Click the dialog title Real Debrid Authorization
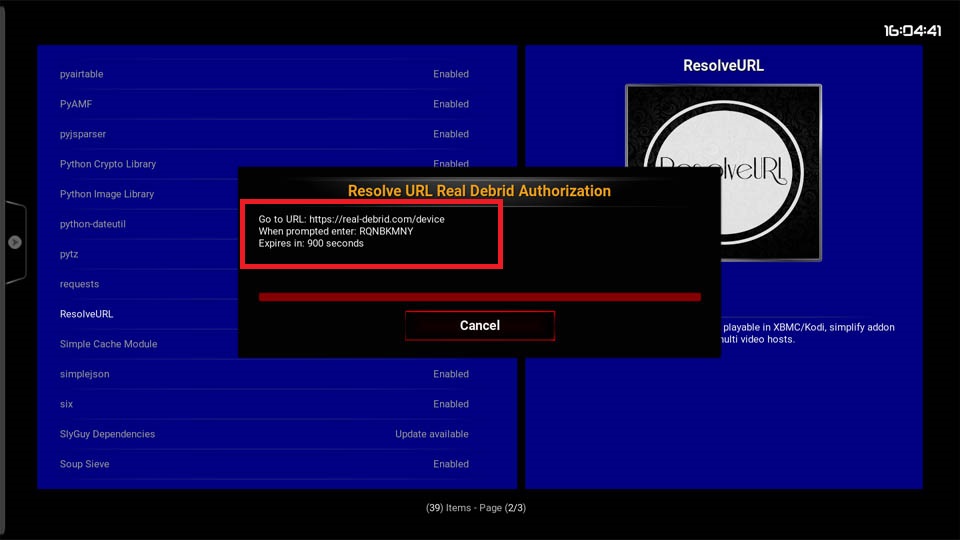960x540 pixels. tap(479, 191)
